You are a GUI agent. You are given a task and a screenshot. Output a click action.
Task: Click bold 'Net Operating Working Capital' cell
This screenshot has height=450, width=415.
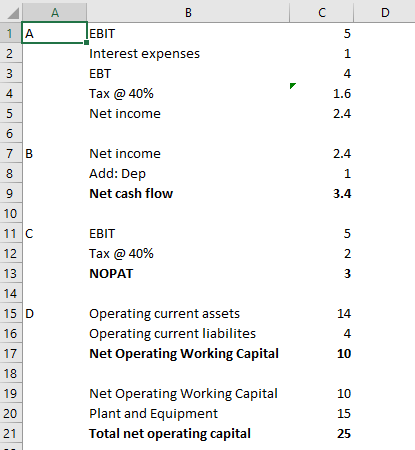(x=188, y=353)
